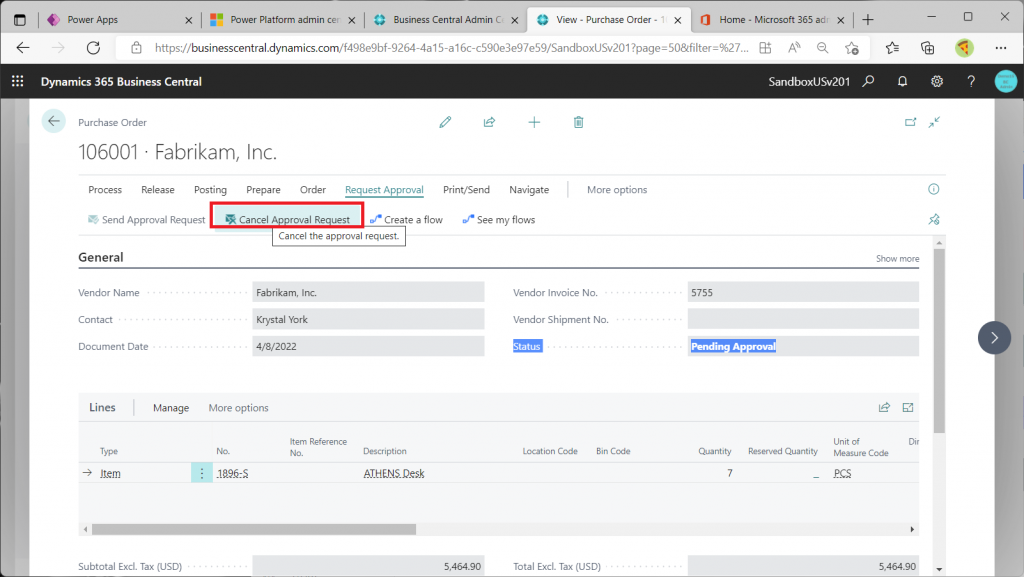
Task: Go to next record arrow button
Action: tap(994, 337)
